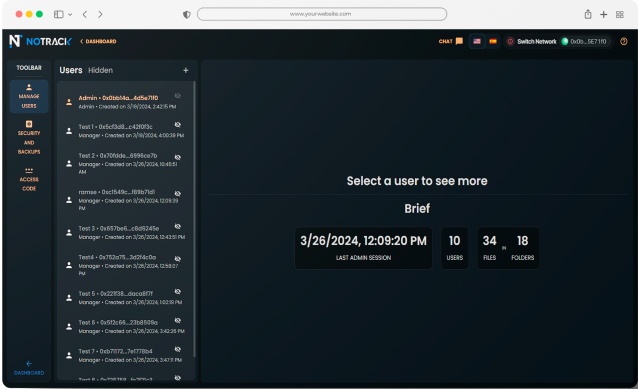Toggle visibility of Test 5 user

(178, 292)
